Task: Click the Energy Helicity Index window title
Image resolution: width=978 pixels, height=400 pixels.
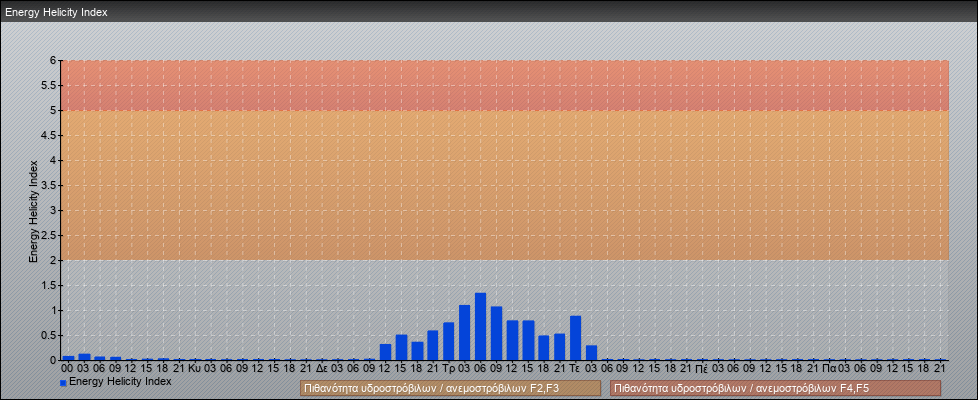Action: pyautogui.click(x=56, y=13)
